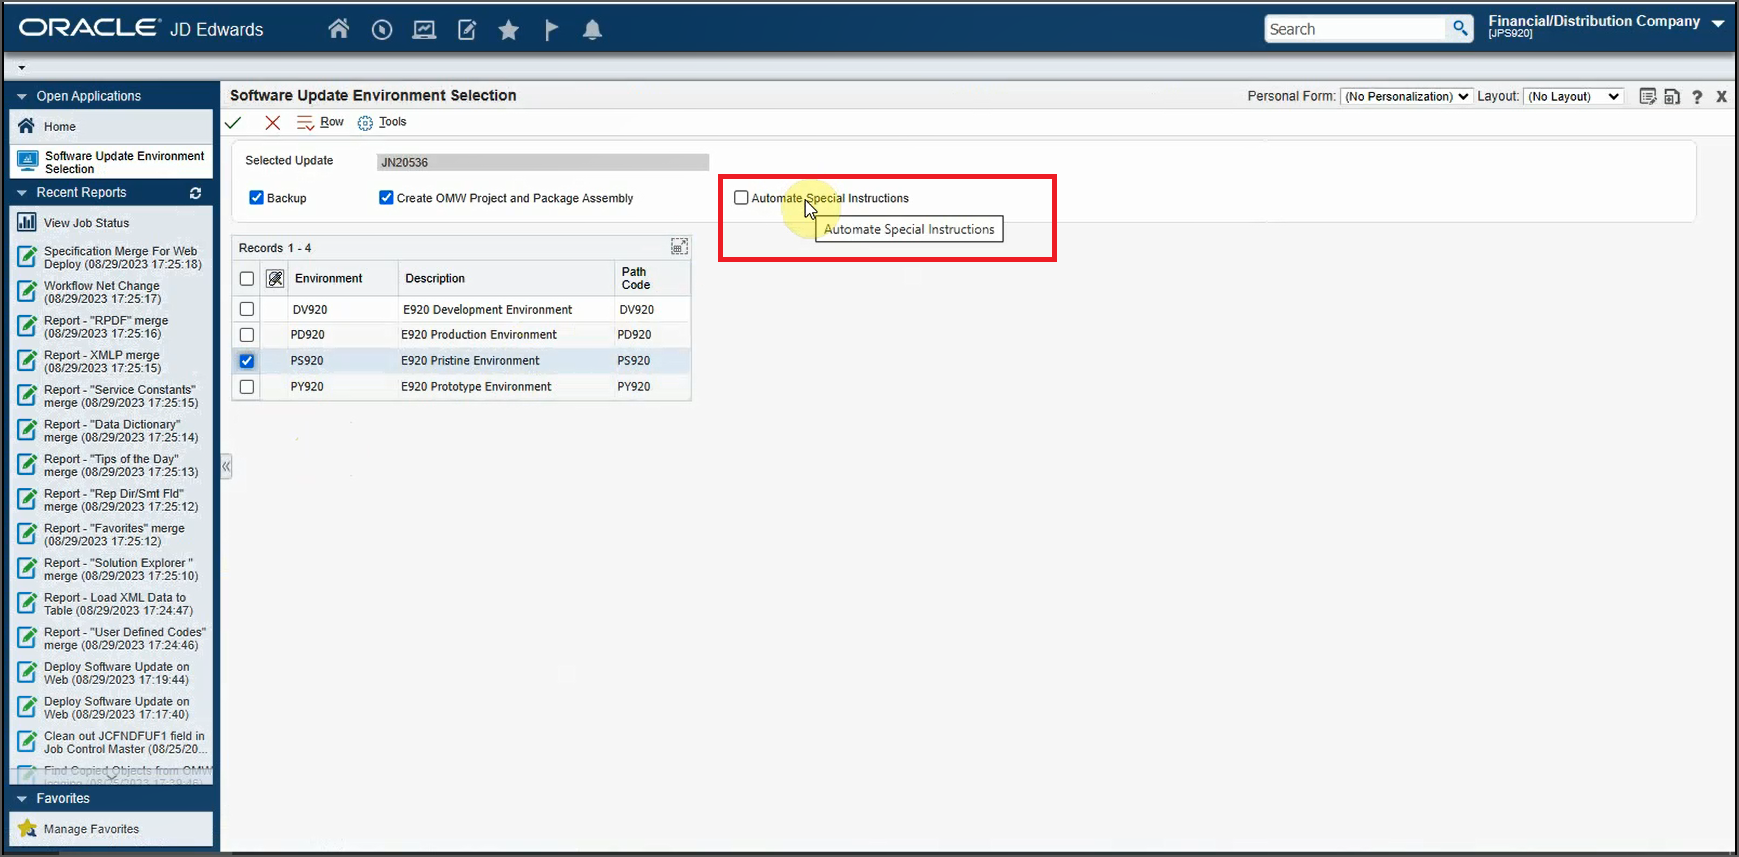Click E920 Development Environment description cell
The image size is (1739, 857).
[x=506, y=310]
